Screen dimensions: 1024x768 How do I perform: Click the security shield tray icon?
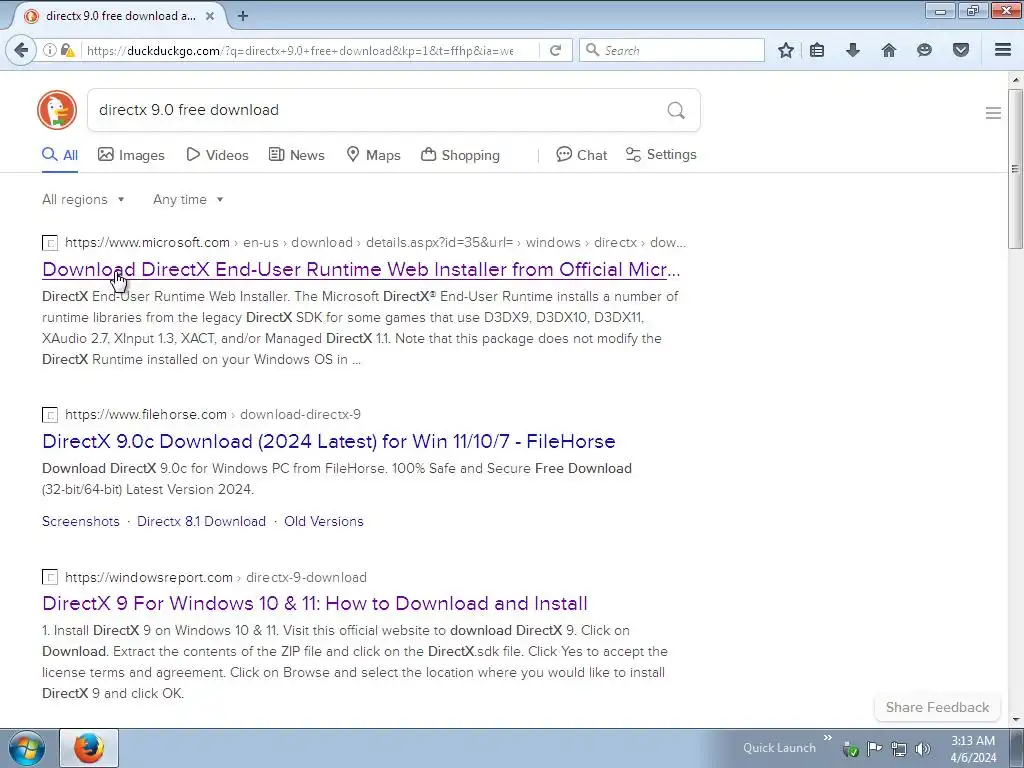(850, 749)
